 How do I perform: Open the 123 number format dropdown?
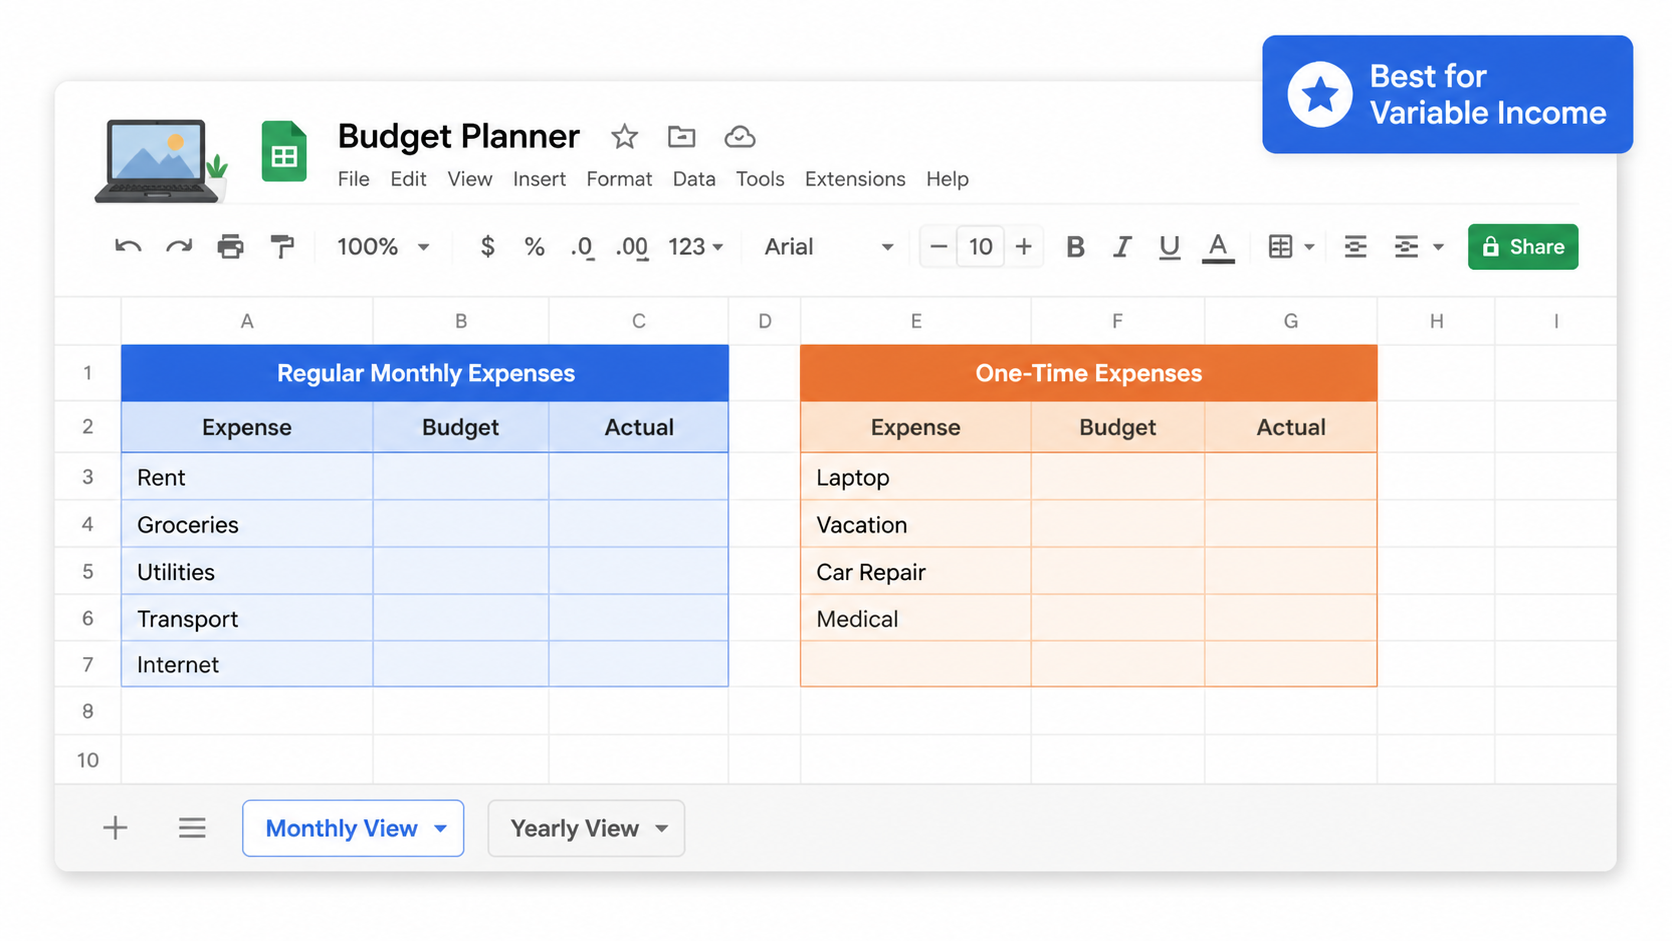click(x=695, y=246)
